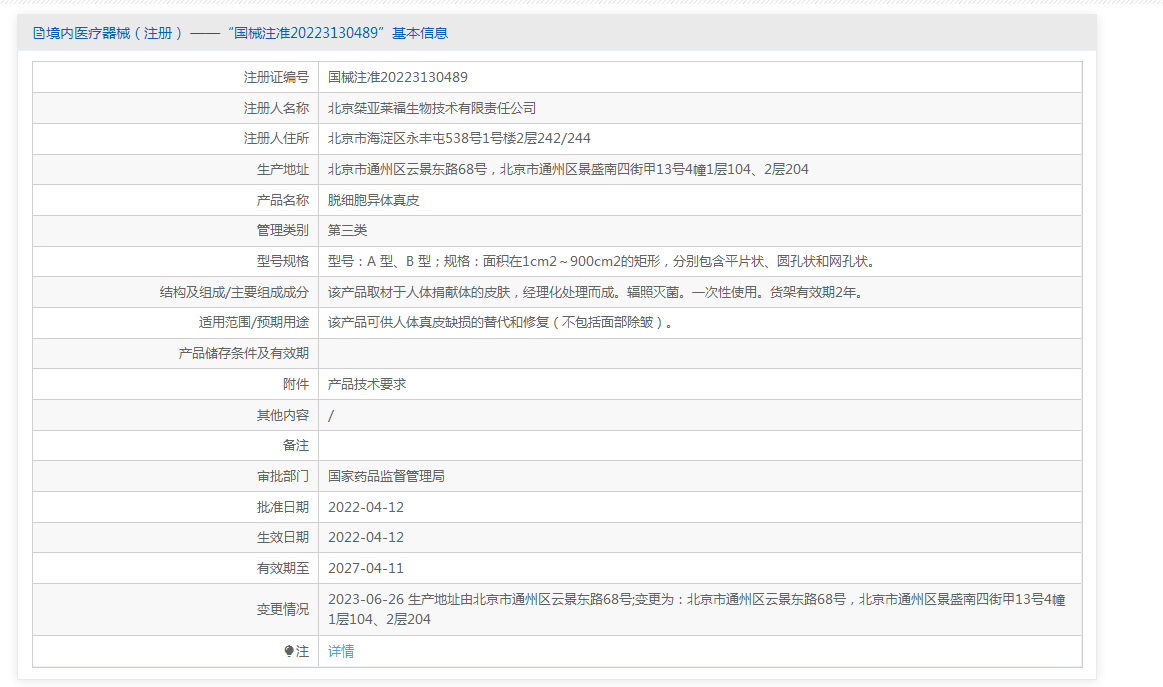Select the 2022-04-12 value in 生效日期 row
The height and width of the screenshot is (687, 1163).
tap(366, 538)
